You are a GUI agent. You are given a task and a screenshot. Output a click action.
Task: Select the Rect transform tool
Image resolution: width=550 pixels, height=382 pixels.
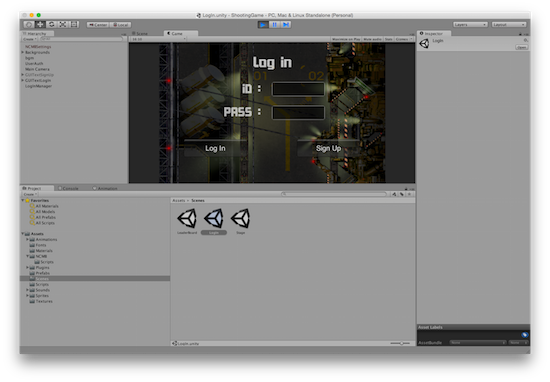pos(74,25)
